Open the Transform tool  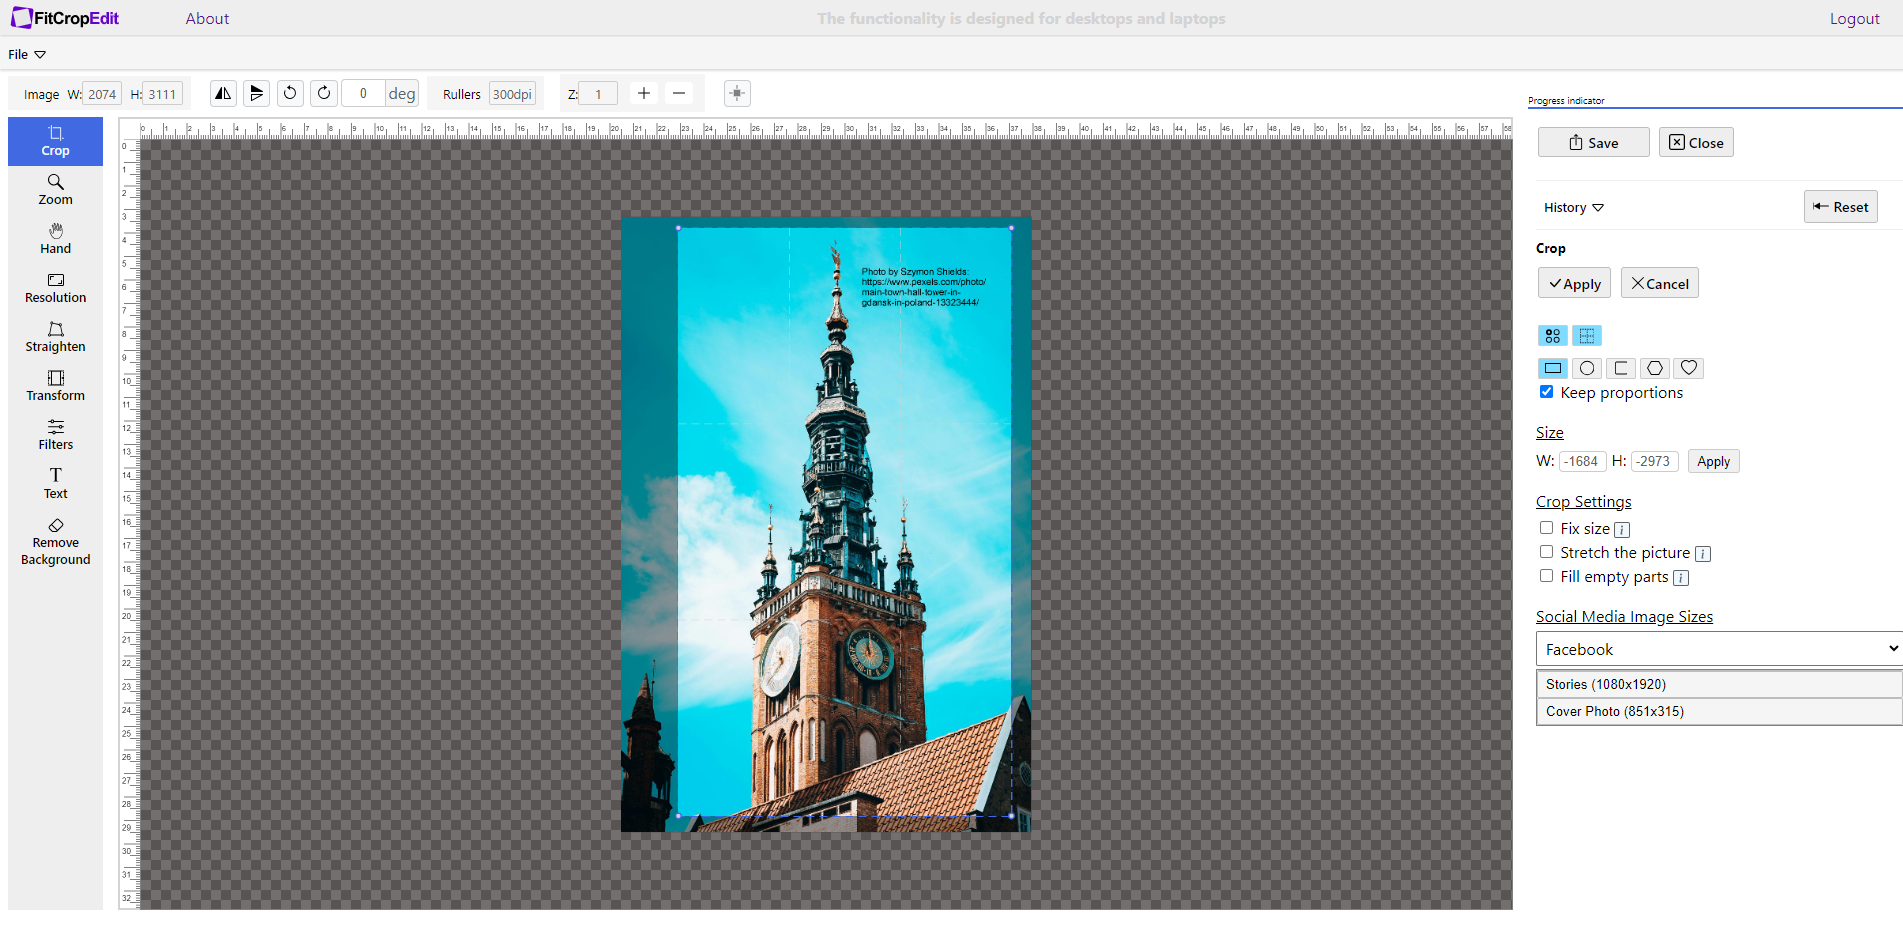tap(55, 386)
